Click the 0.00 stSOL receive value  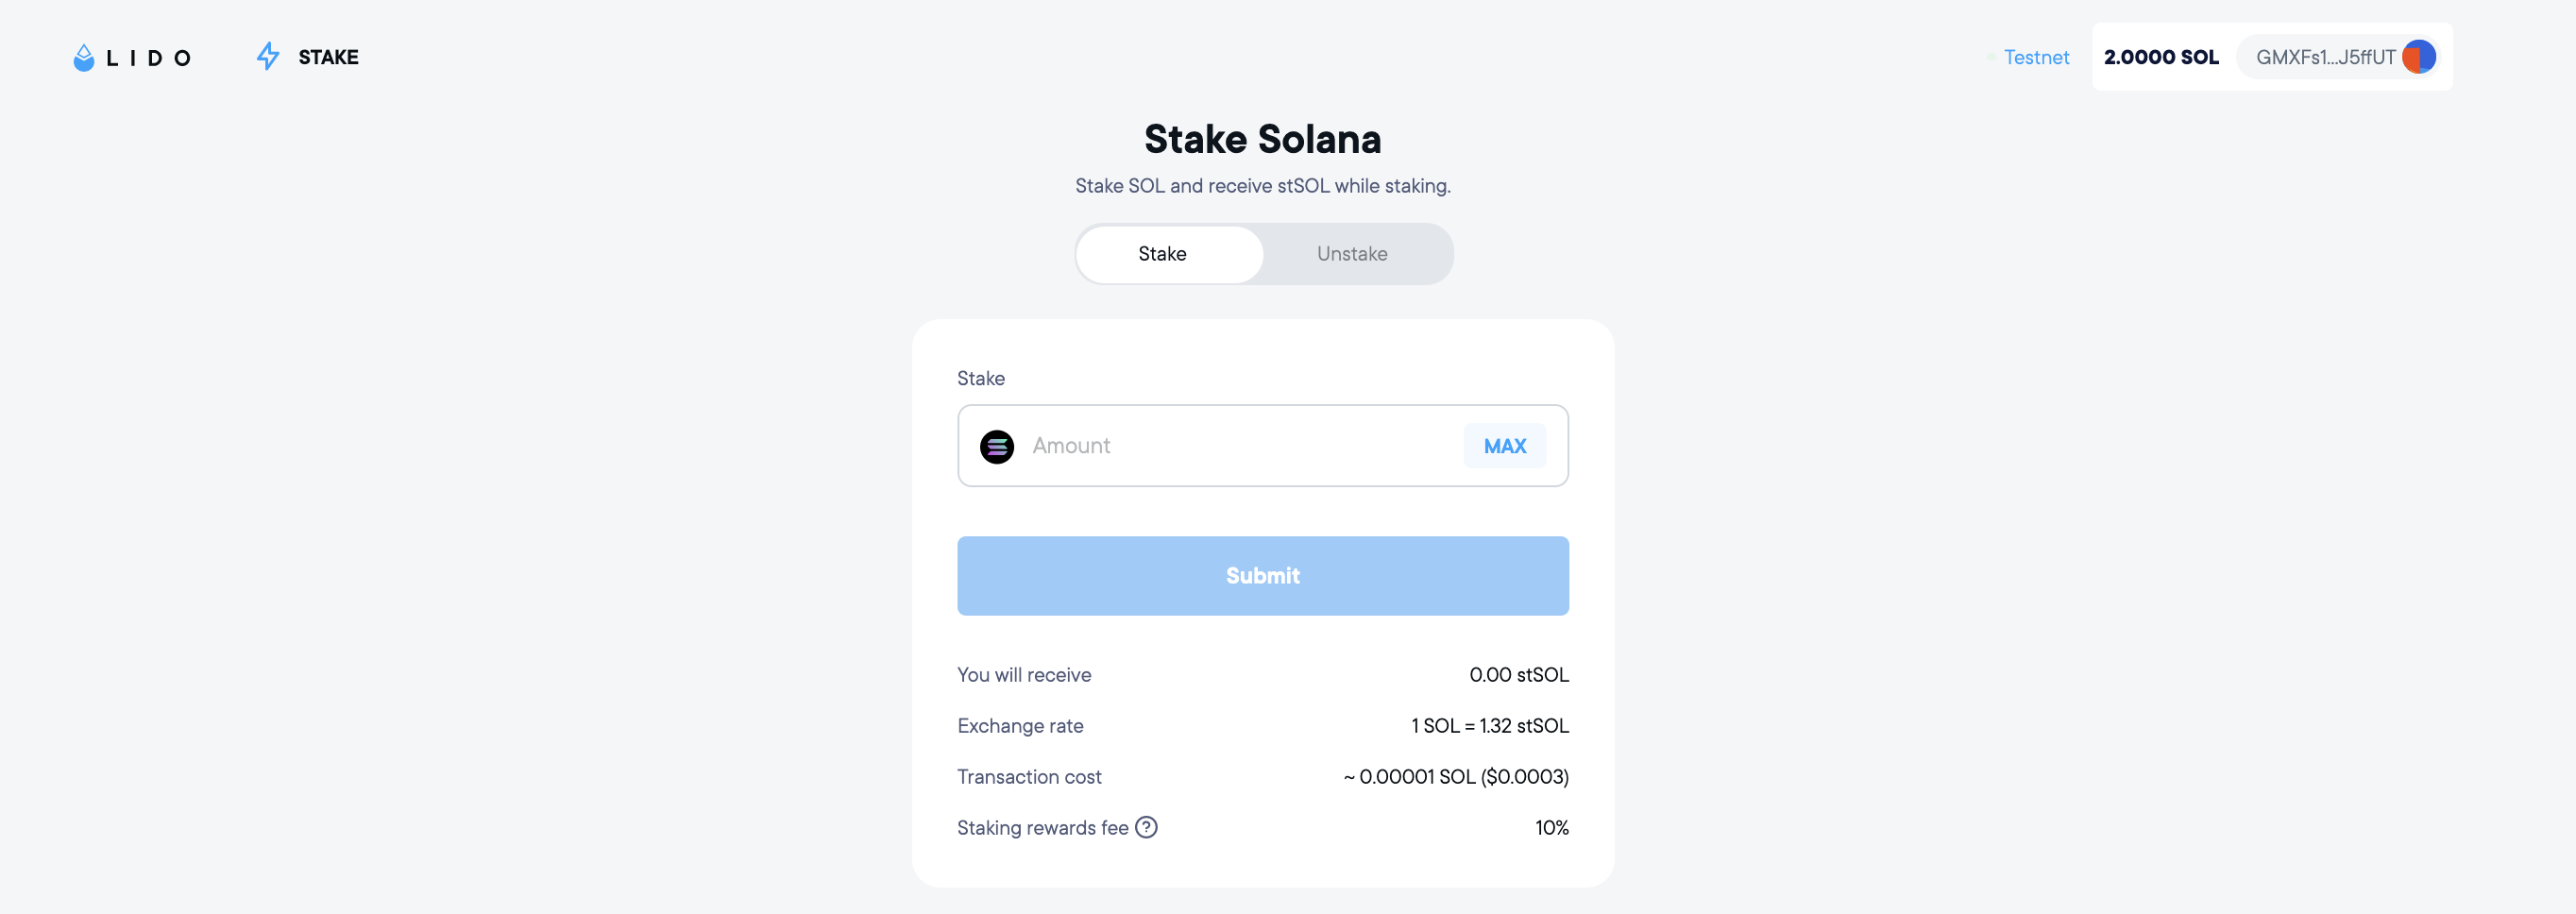[x=1518, y=675]
